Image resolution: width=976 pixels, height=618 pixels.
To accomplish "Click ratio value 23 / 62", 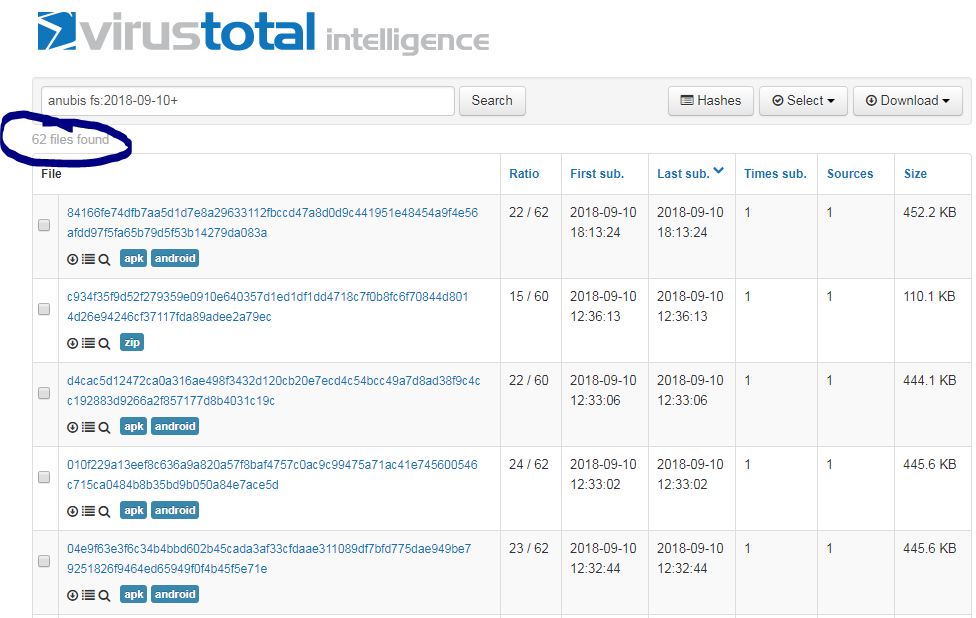I will tap(528, 548).
